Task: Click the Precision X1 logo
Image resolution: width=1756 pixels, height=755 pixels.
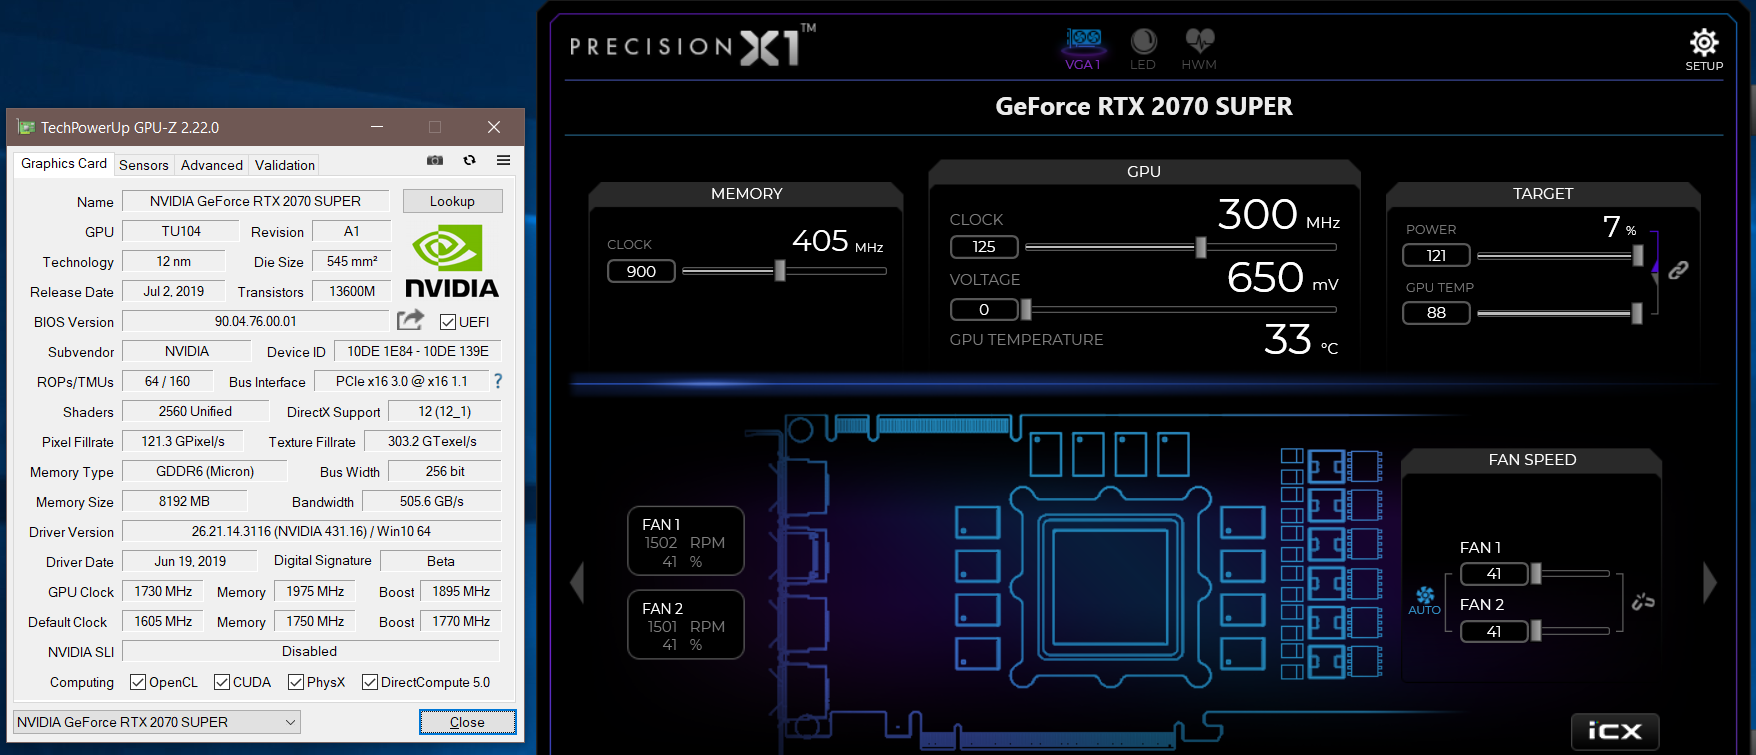Action: (x=693, y=45)
